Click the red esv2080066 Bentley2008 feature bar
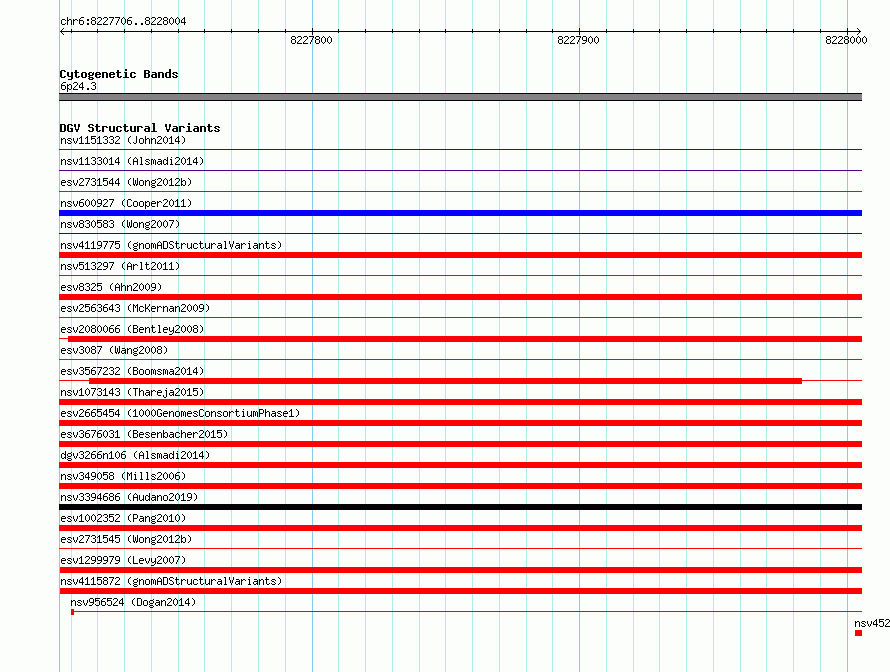Image resolution: width=890 pixels, height=672 pixels. tap(465, 339)
